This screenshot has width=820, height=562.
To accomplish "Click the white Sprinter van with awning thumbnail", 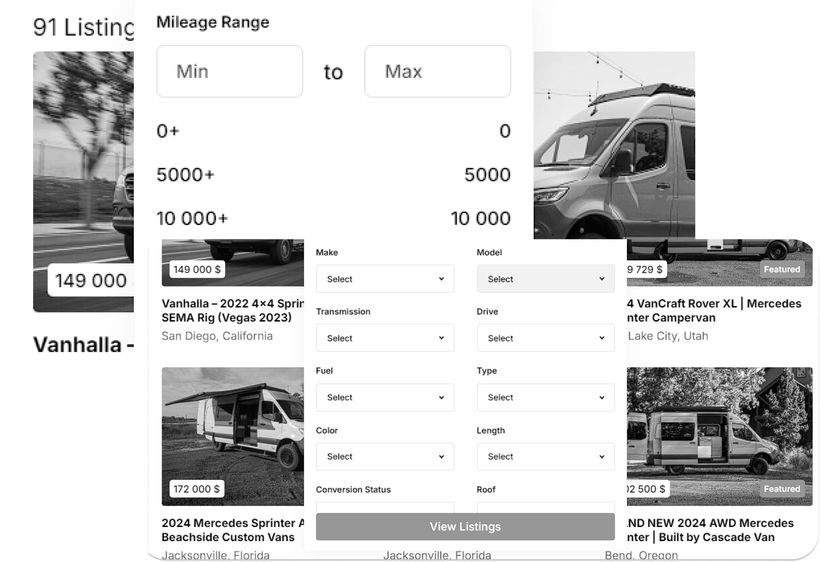I will click(x=233, y=436).
